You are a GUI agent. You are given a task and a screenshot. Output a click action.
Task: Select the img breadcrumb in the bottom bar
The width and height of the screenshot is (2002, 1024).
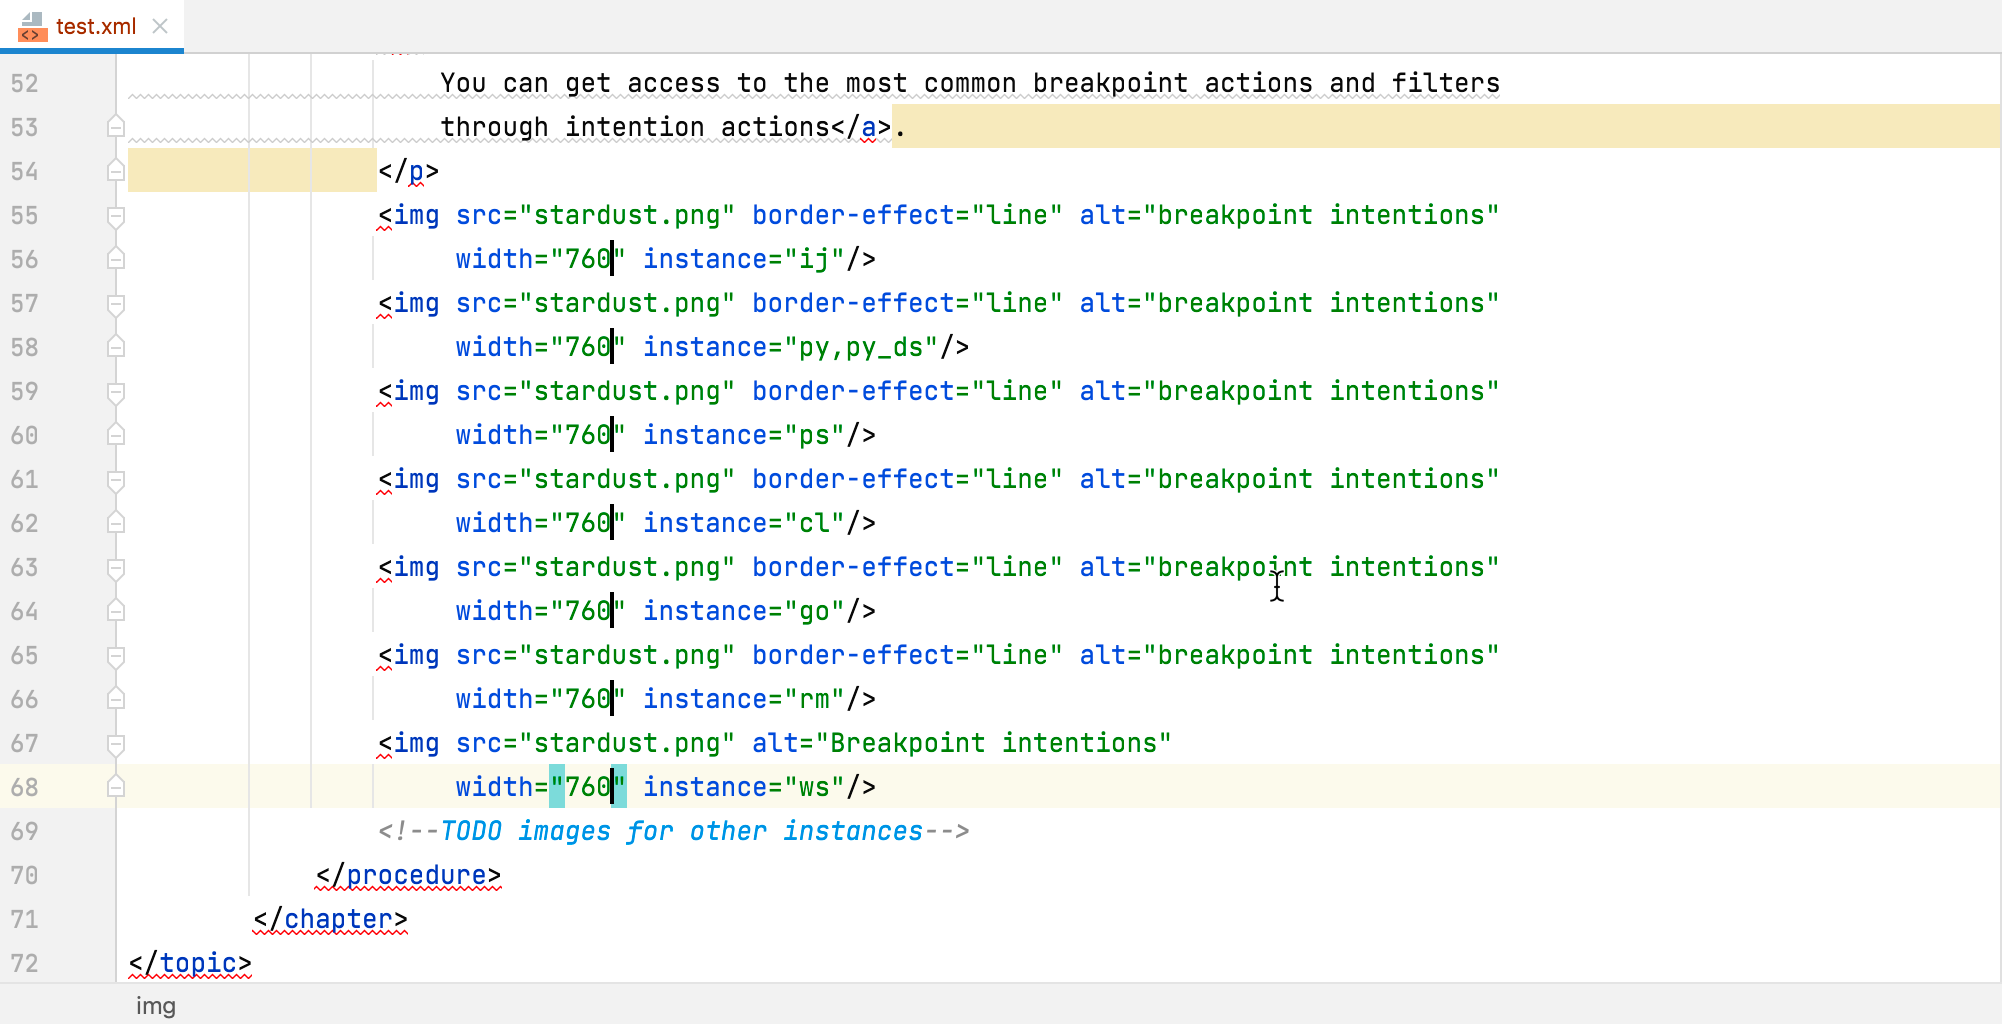pyautogui.click(x=155, y=1006)
